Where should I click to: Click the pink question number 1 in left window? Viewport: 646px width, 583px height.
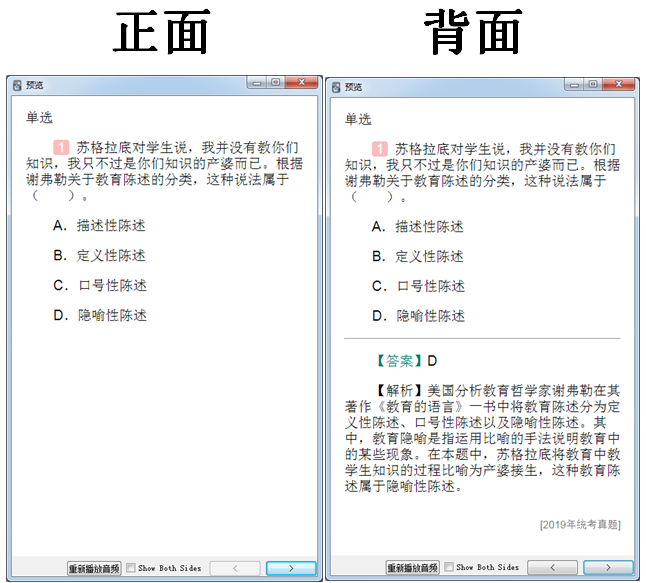tap(61, 147)
